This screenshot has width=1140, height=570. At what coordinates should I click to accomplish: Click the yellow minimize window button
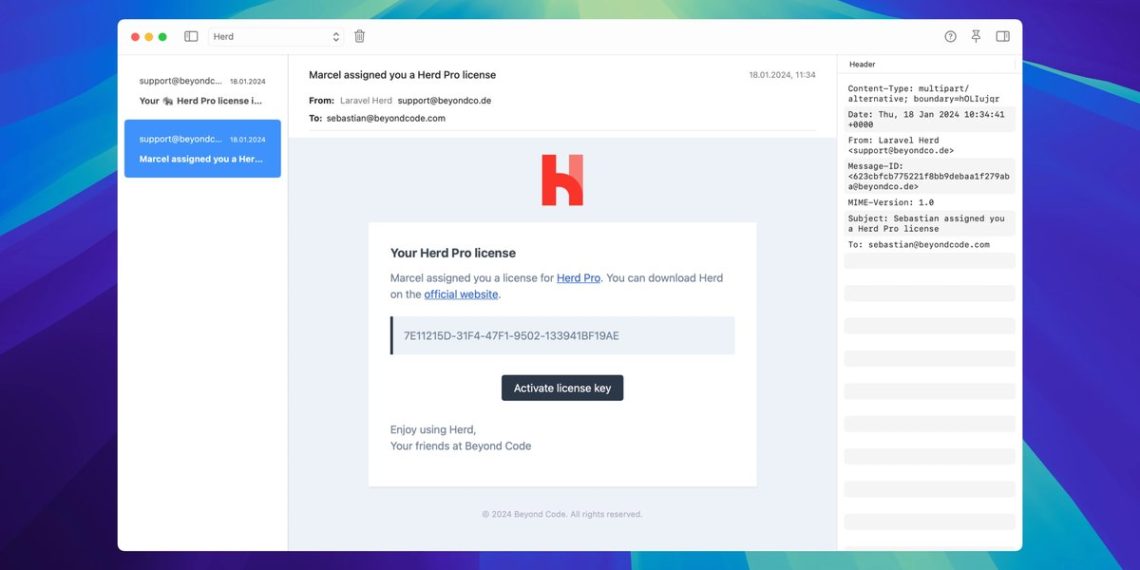(149, 37)
